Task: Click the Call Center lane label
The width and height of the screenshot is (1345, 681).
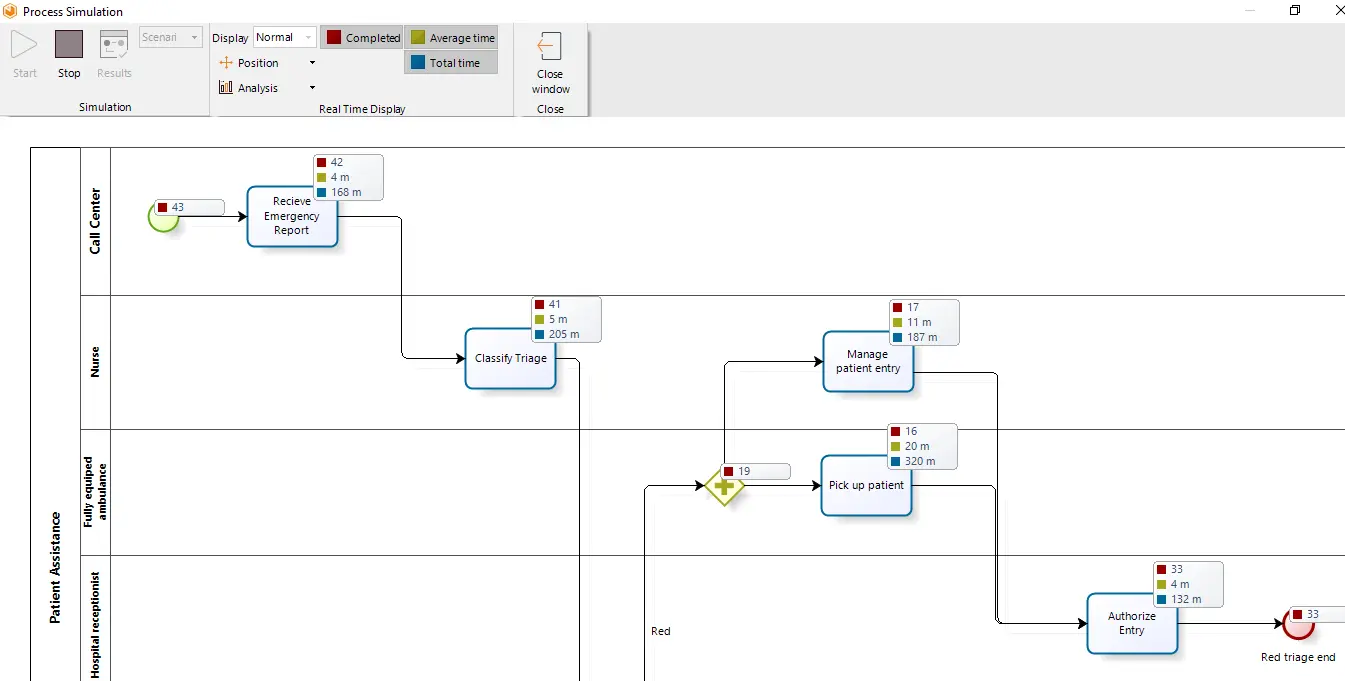Action: 96,221
